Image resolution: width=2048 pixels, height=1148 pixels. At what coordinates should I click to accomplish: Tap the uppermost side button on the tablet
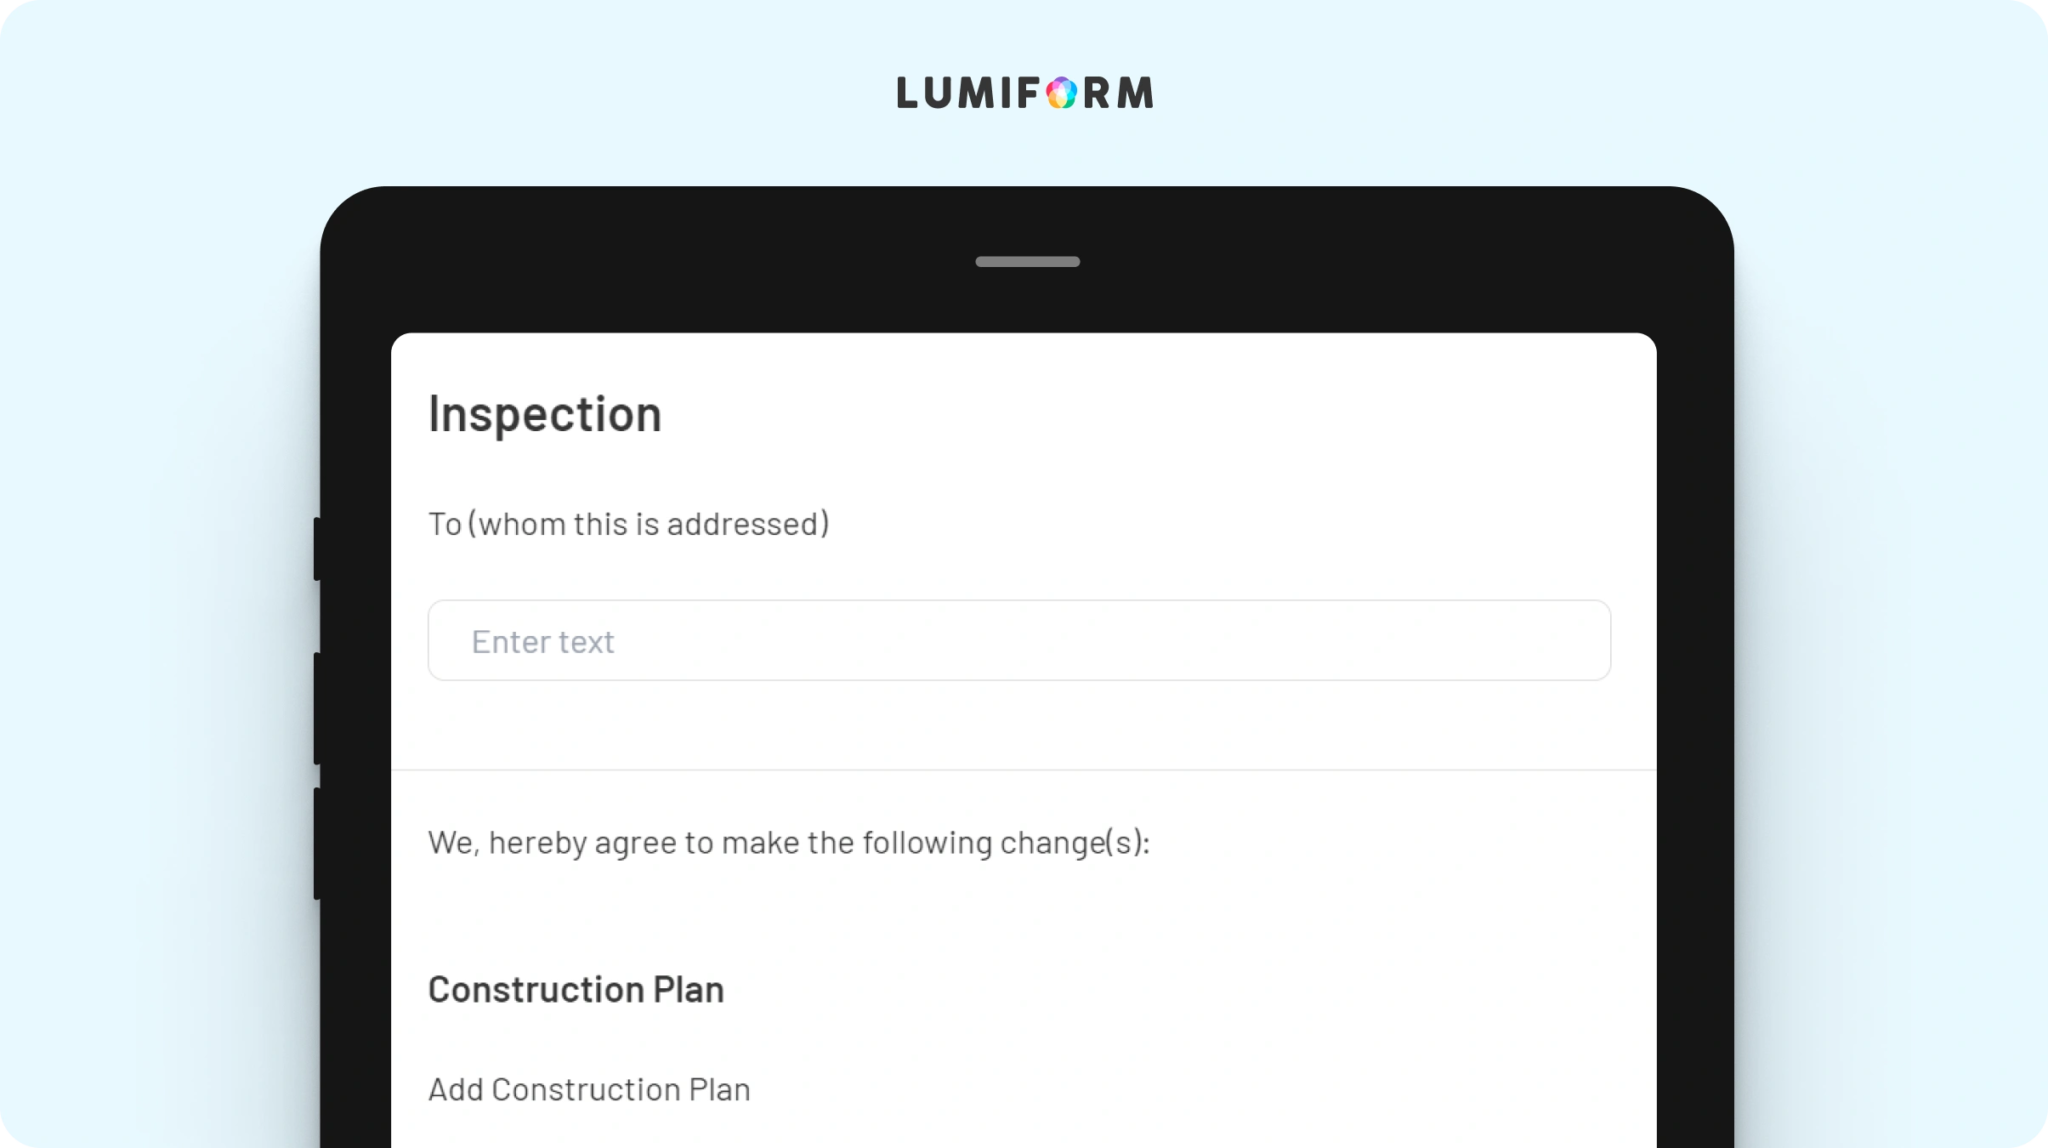point(317,548)
